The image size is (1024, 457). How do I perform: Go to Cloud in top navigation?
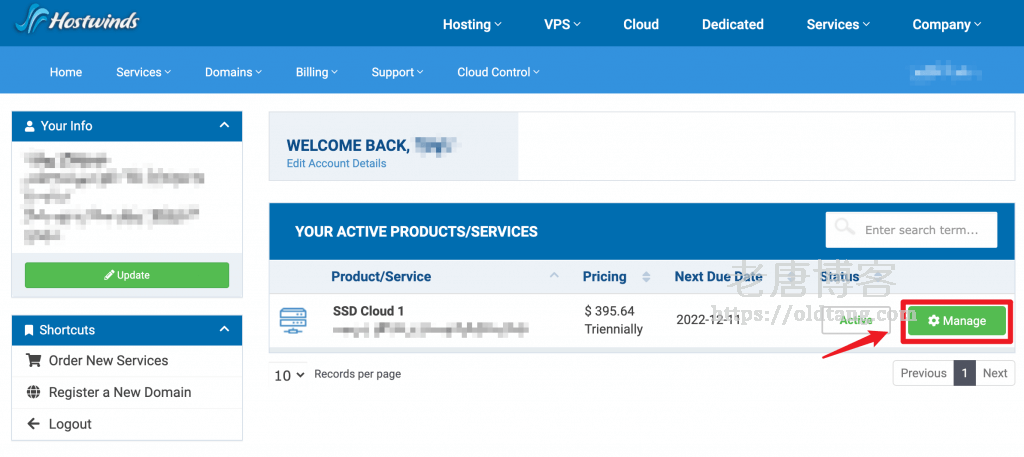pyautogui.click(x=641, y=24)
